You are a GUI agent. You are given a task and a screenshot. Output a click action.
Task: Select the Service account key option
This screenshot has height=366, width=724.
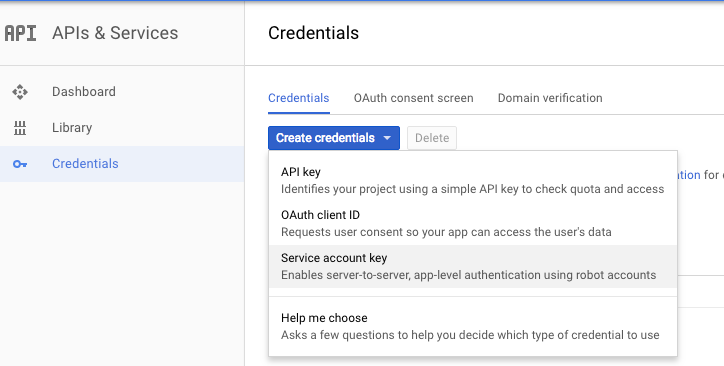point(473,266)
